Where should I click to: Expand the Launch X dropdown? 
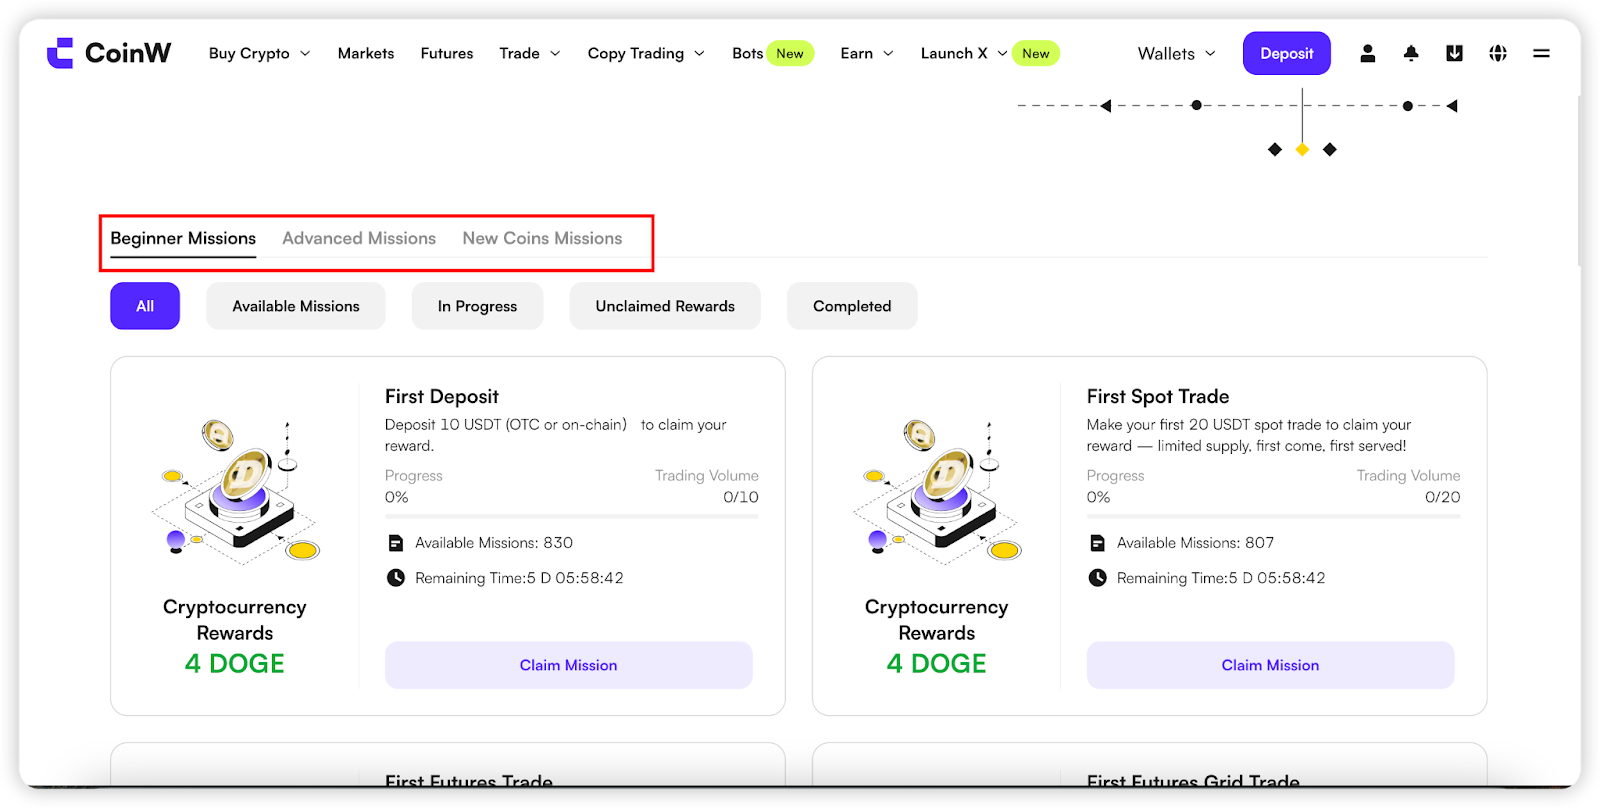(964, 53)
